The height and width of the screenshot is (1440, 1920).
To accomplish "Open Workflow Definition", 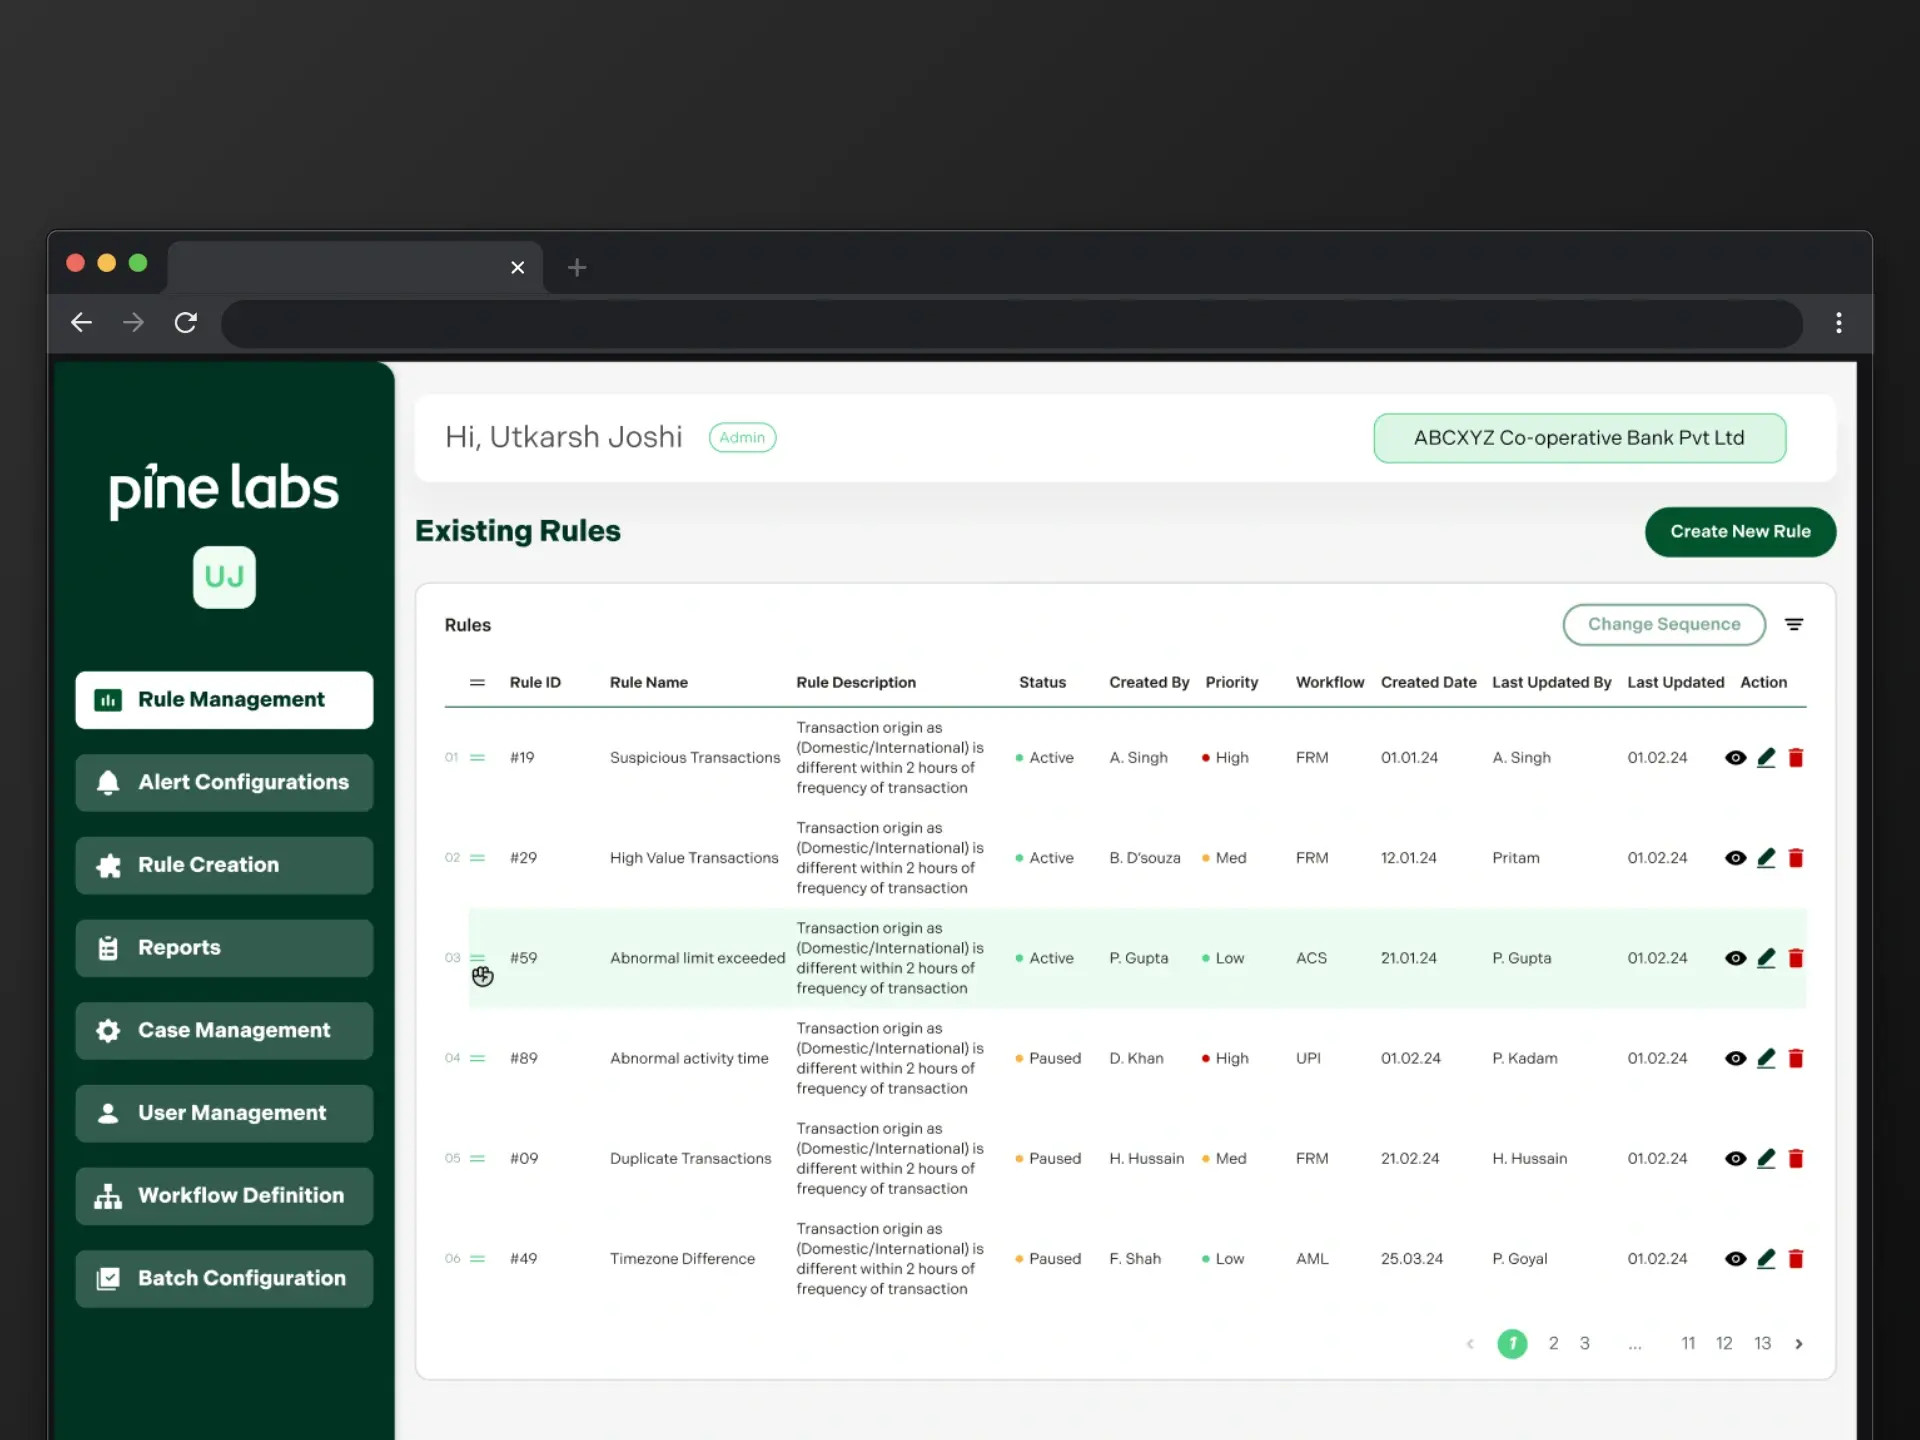I will pos(224,1196).
